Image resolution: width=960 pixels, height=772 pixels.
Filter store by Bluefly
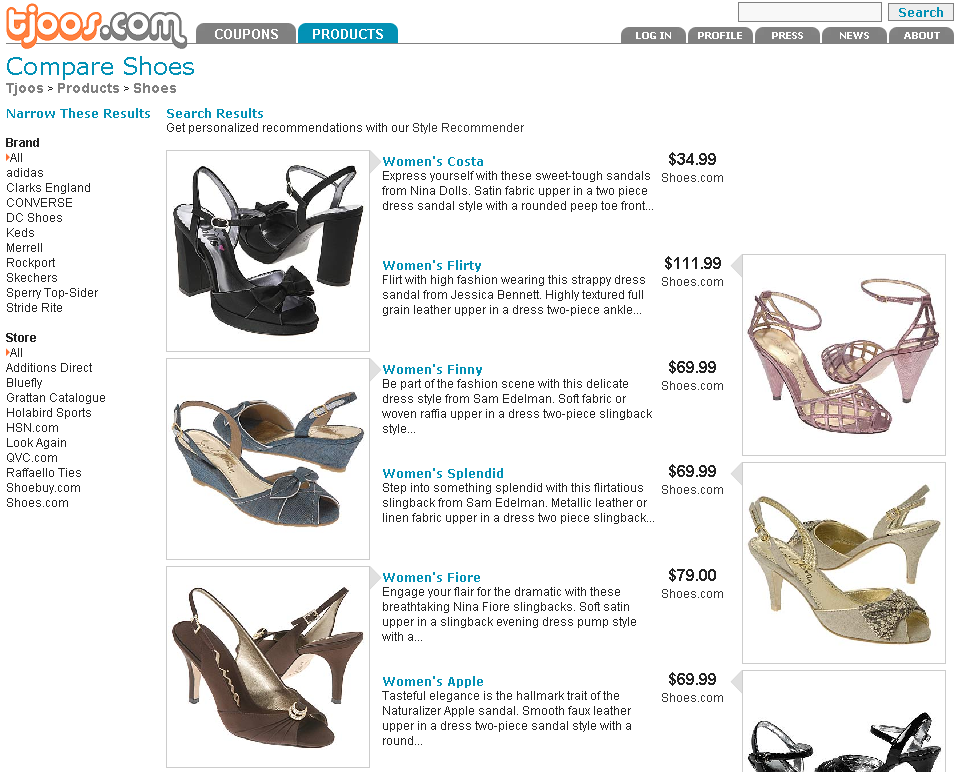click(24, 383)
